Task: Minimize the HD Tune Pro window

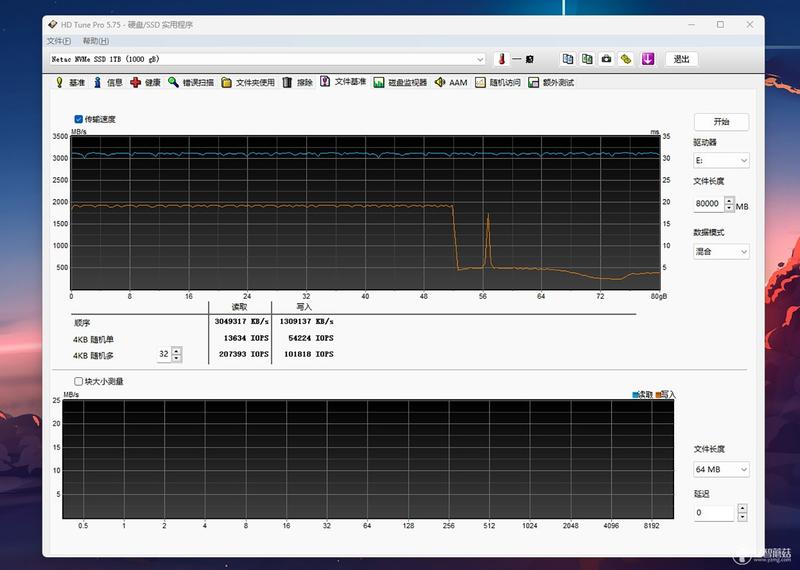Action: tap(691, 24)
